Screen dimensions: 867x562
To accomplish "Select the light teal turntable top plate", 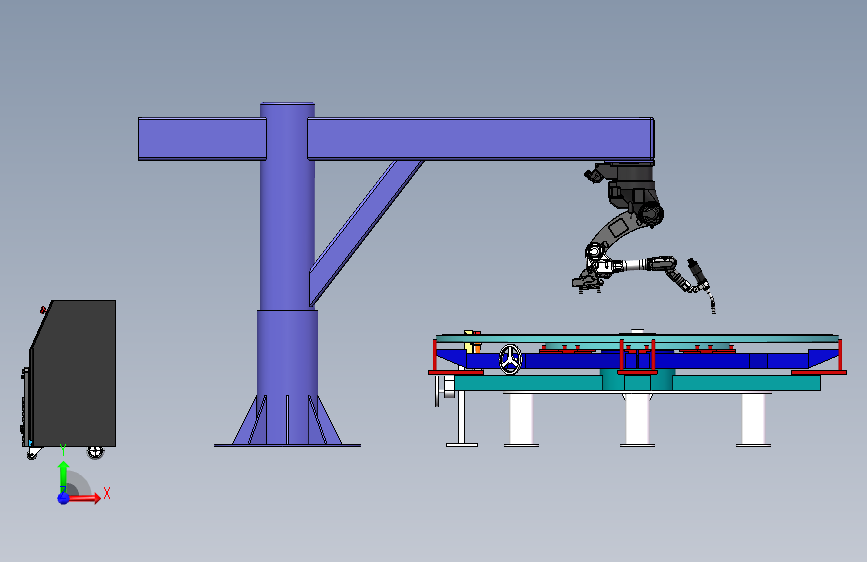I will (x=637, y=338).
